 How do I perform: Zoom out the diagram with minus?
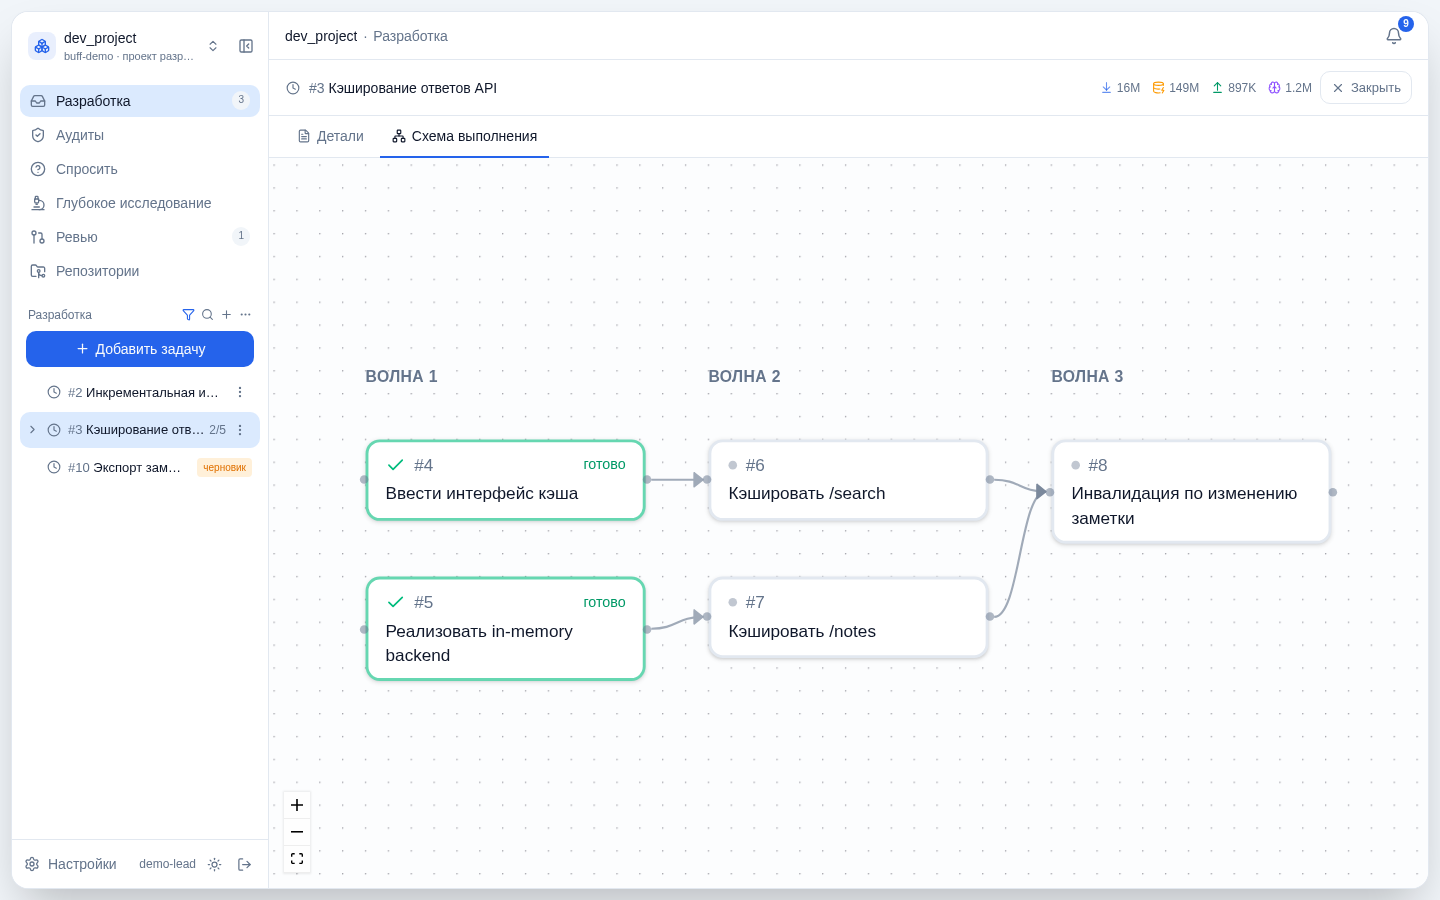pyautogui.click(x=297, y=832)
